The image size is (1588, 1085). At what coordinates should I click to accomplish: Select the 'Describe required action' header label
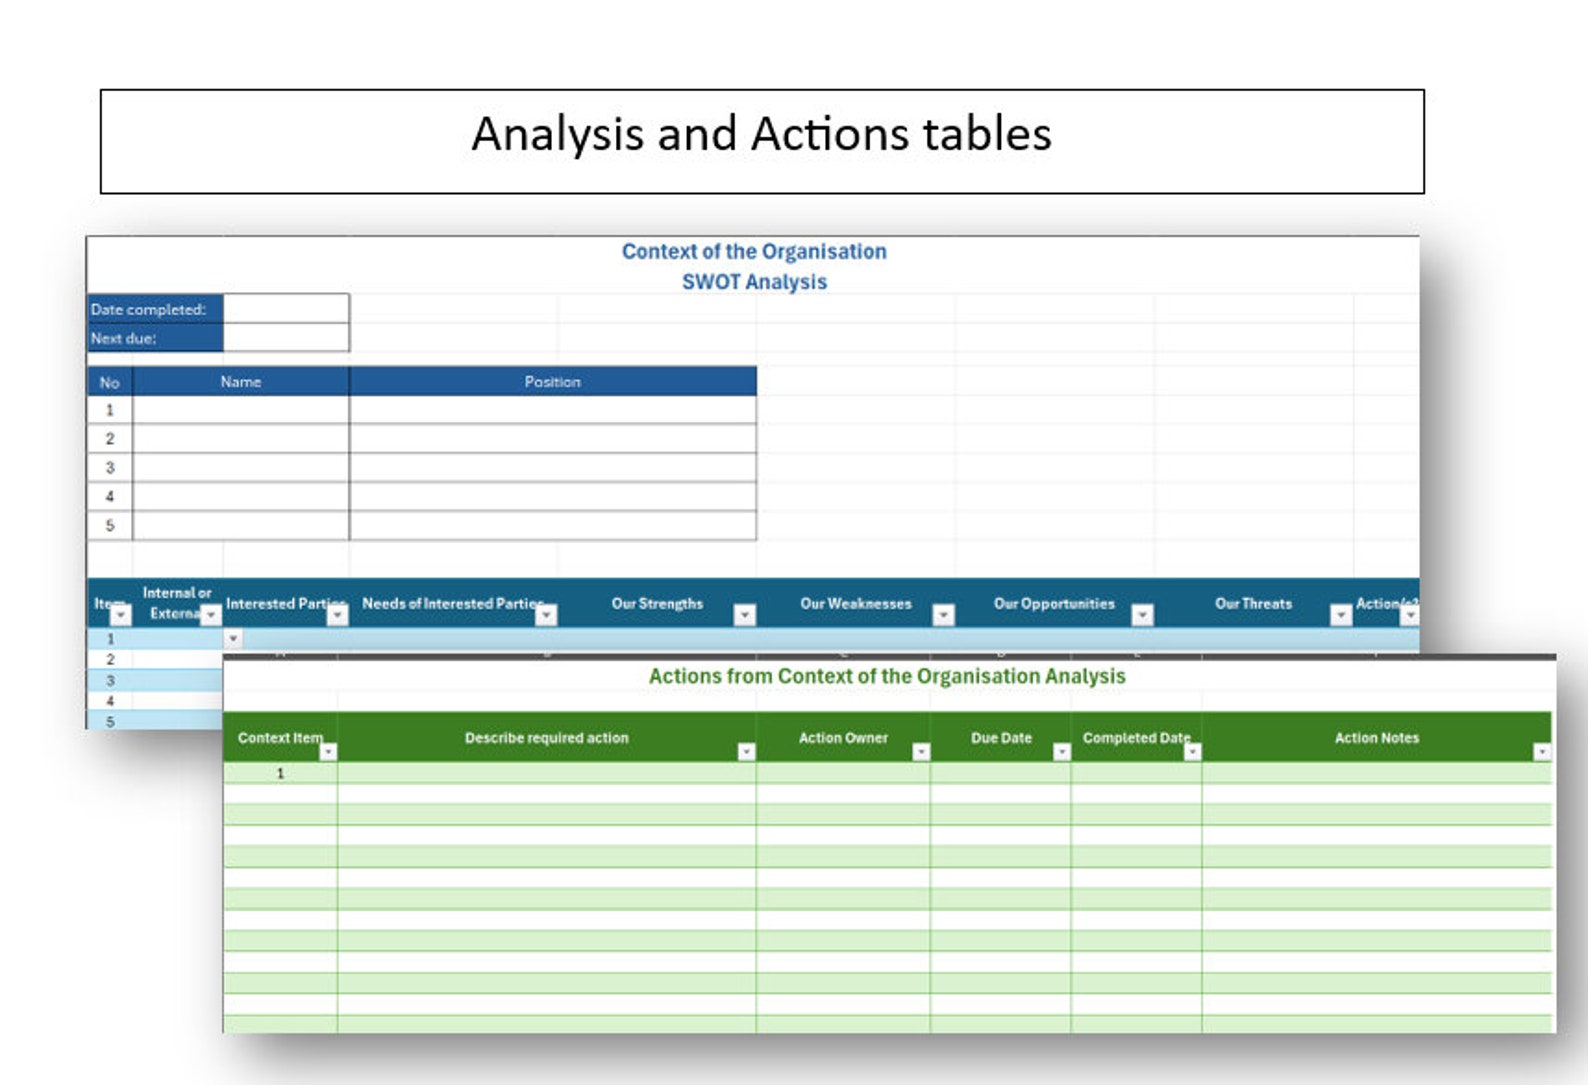pyautogui.click(x=547, y=738)
